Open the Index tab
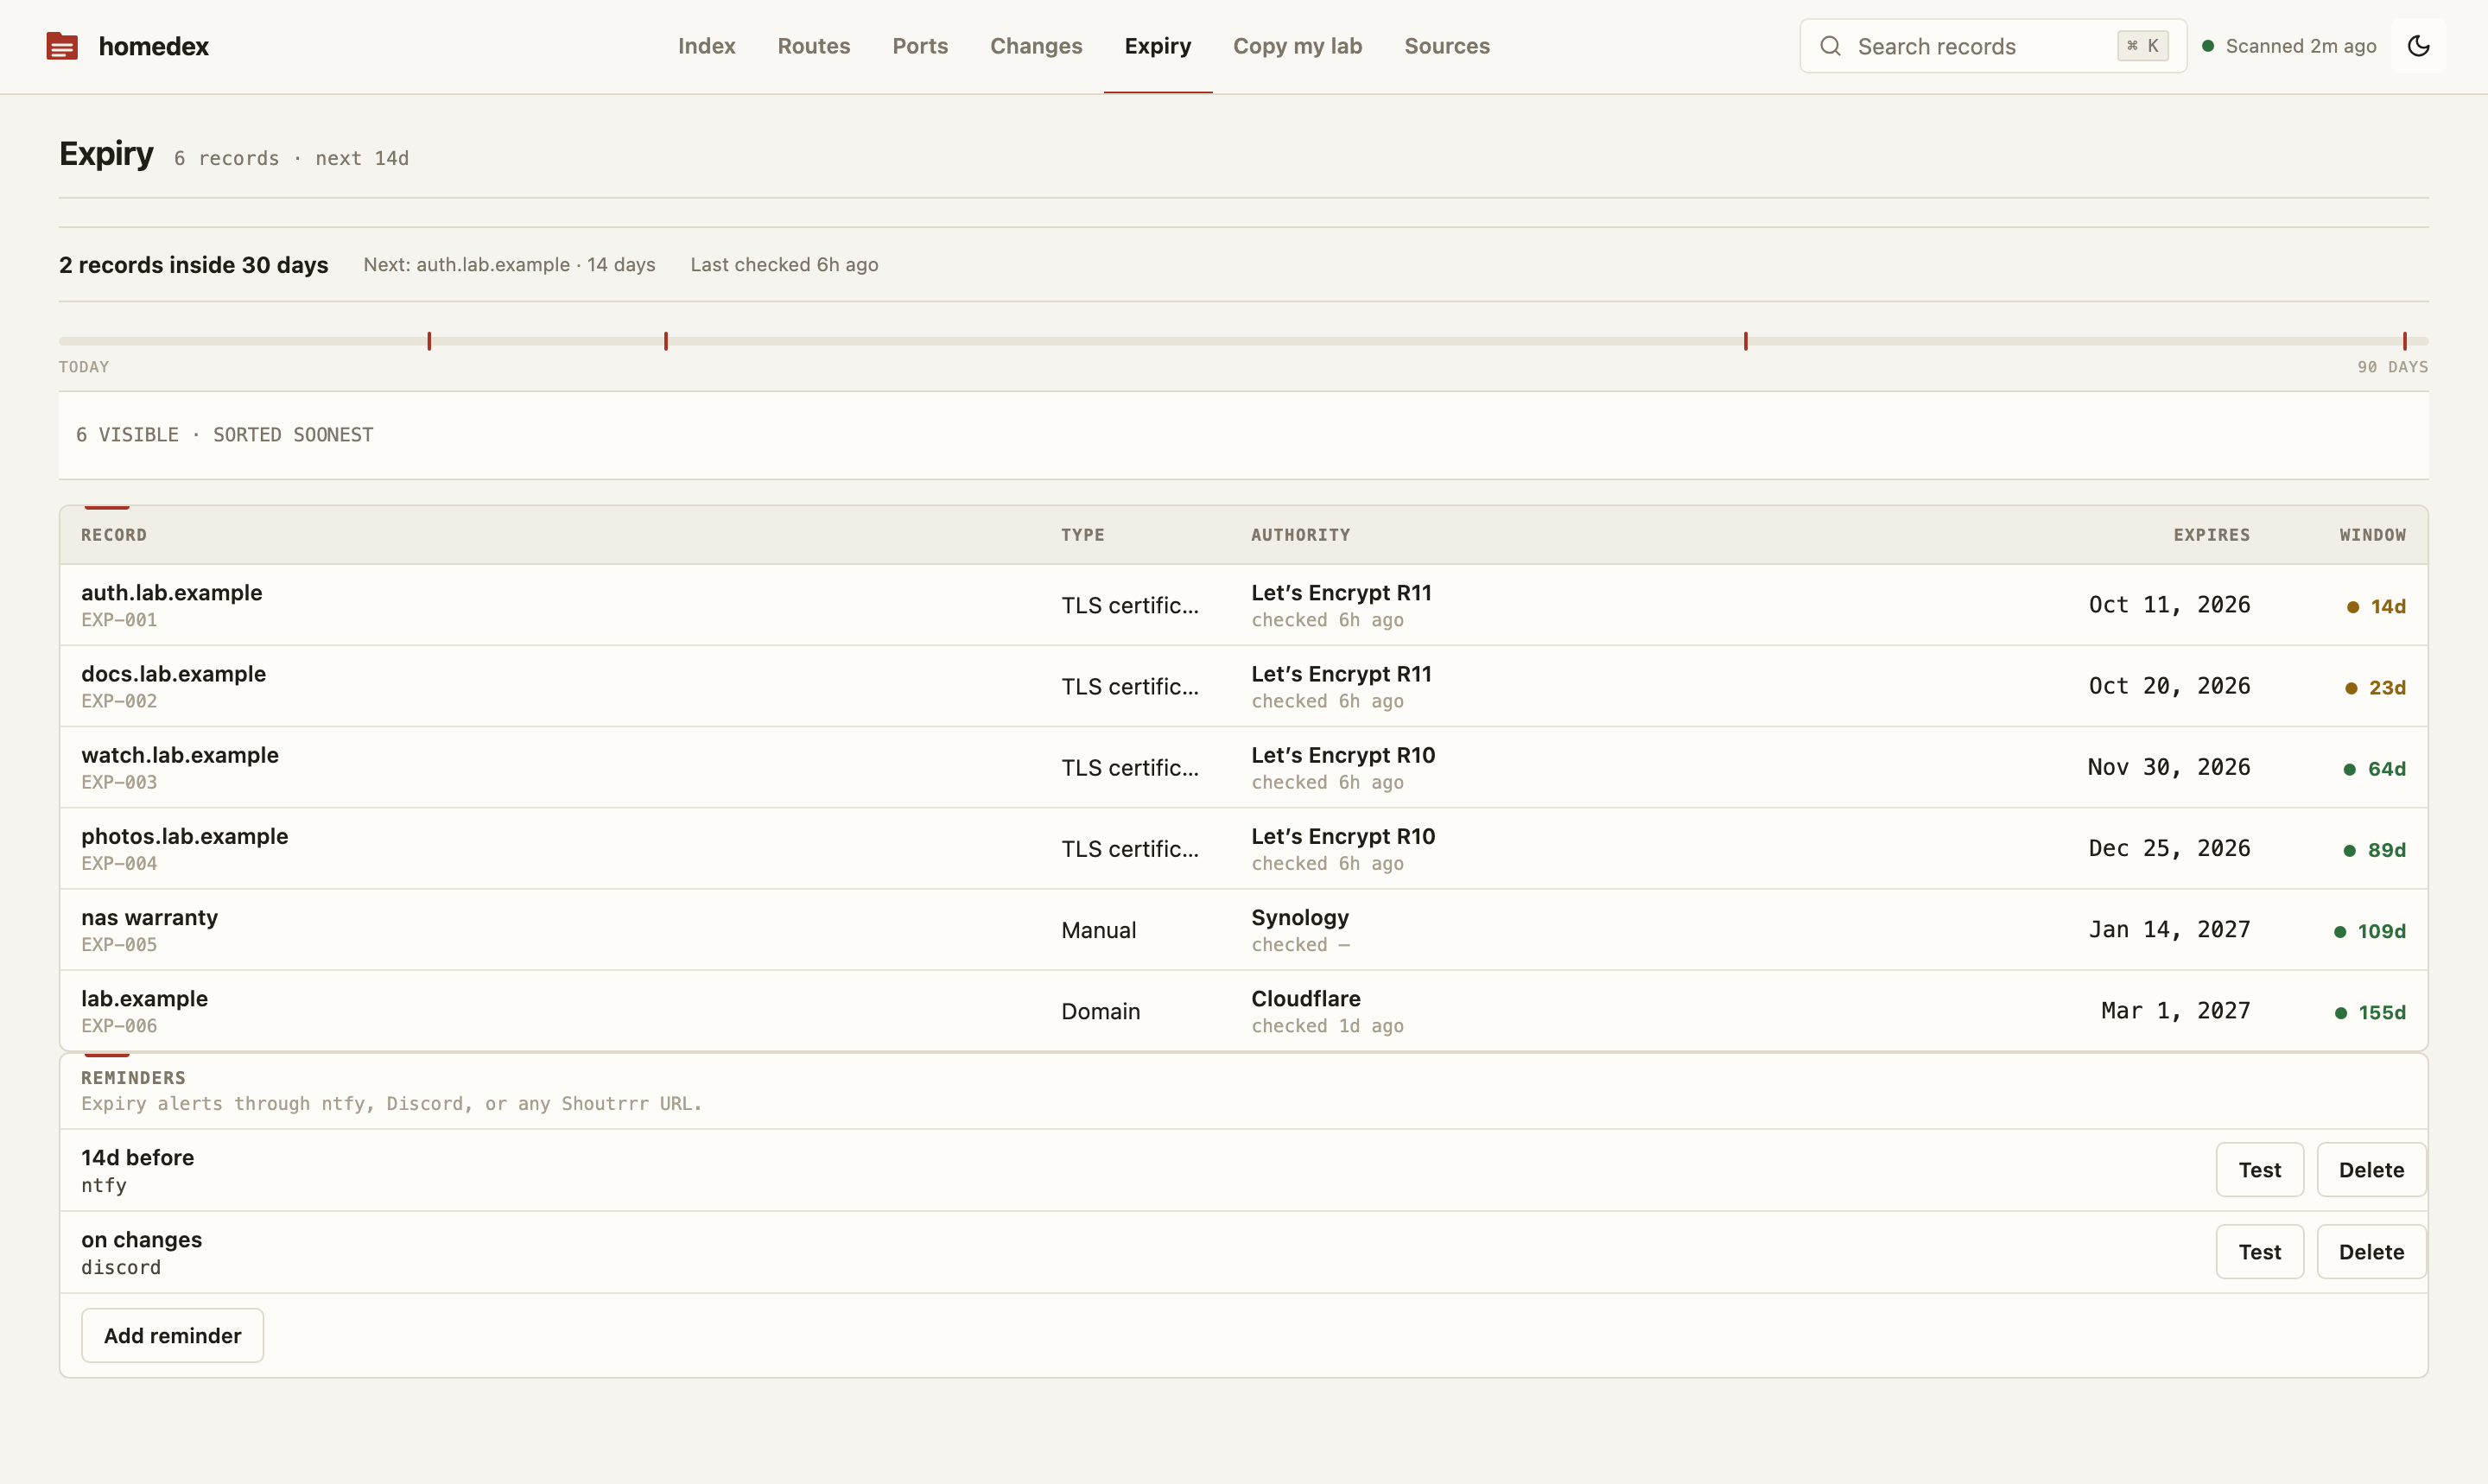Viewport: 2488px width, 1484px height. click(x=706, y=46)
